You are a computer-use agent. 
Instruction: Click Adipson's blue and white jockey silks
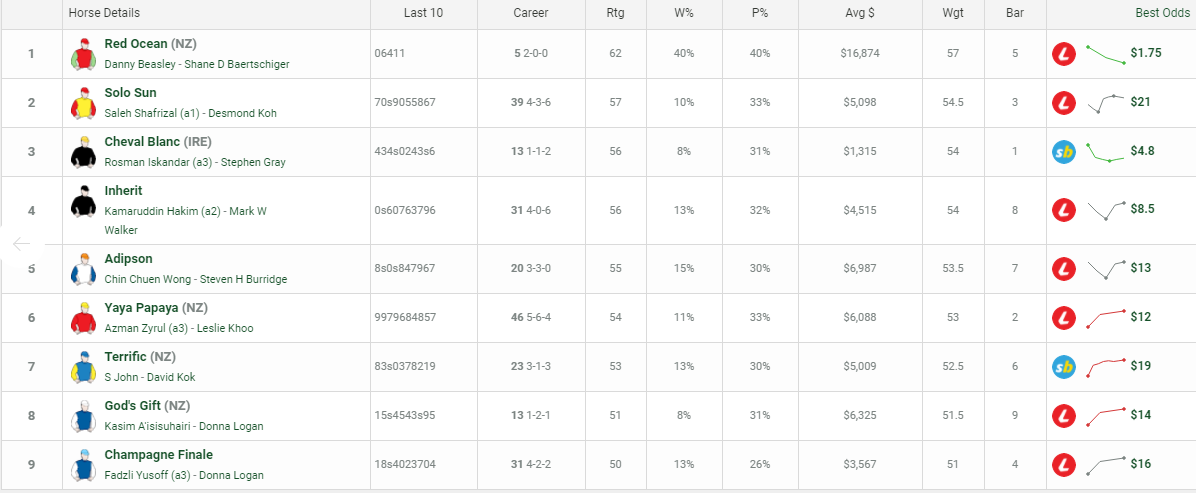[x=82, y=269]
